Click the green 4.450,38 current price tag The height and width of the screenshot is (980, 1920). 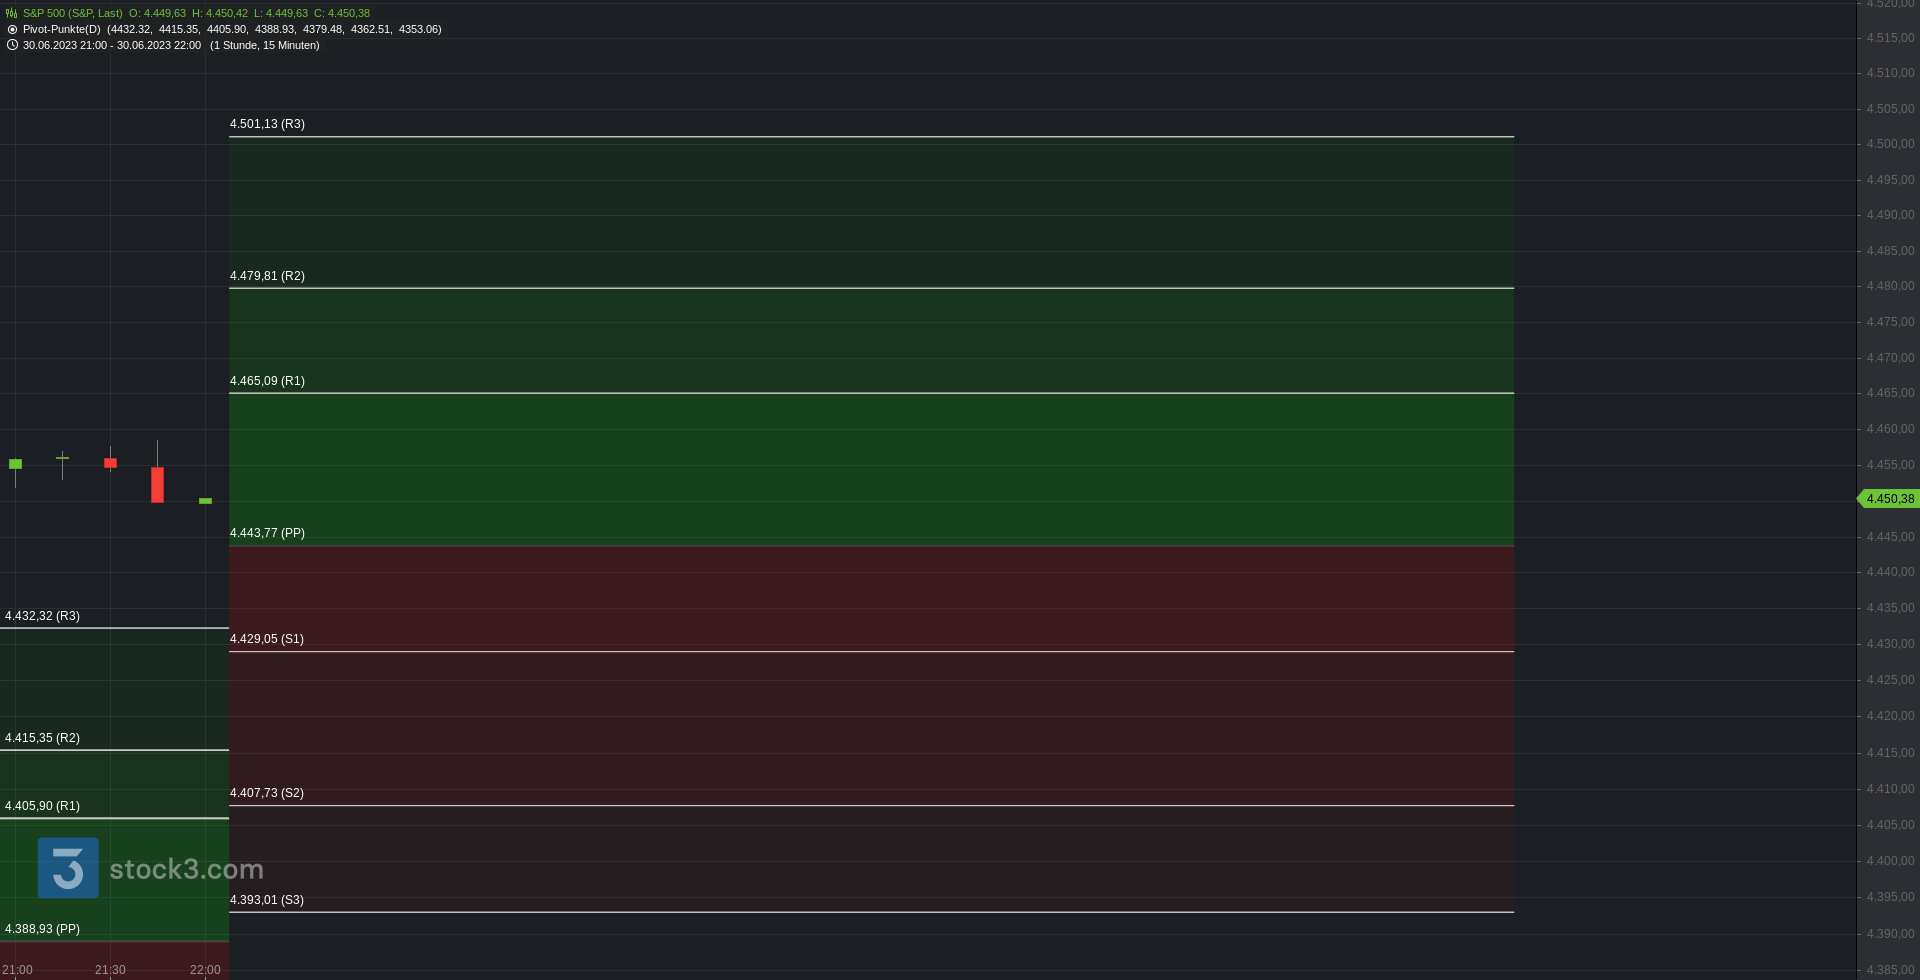1888,499
